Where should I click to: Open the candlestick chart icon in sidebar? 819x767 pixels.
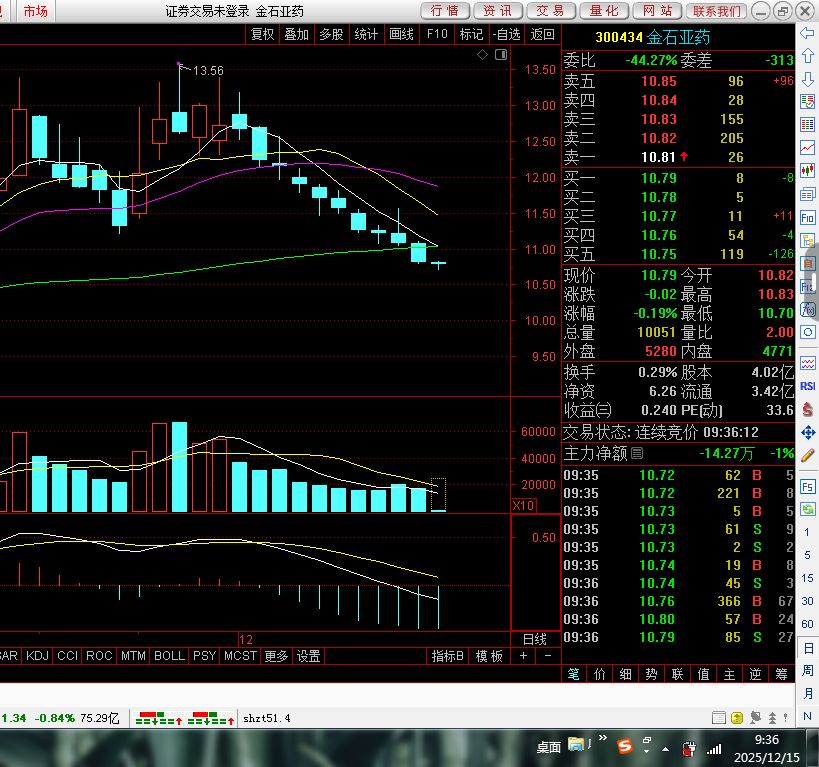(807, 170)
